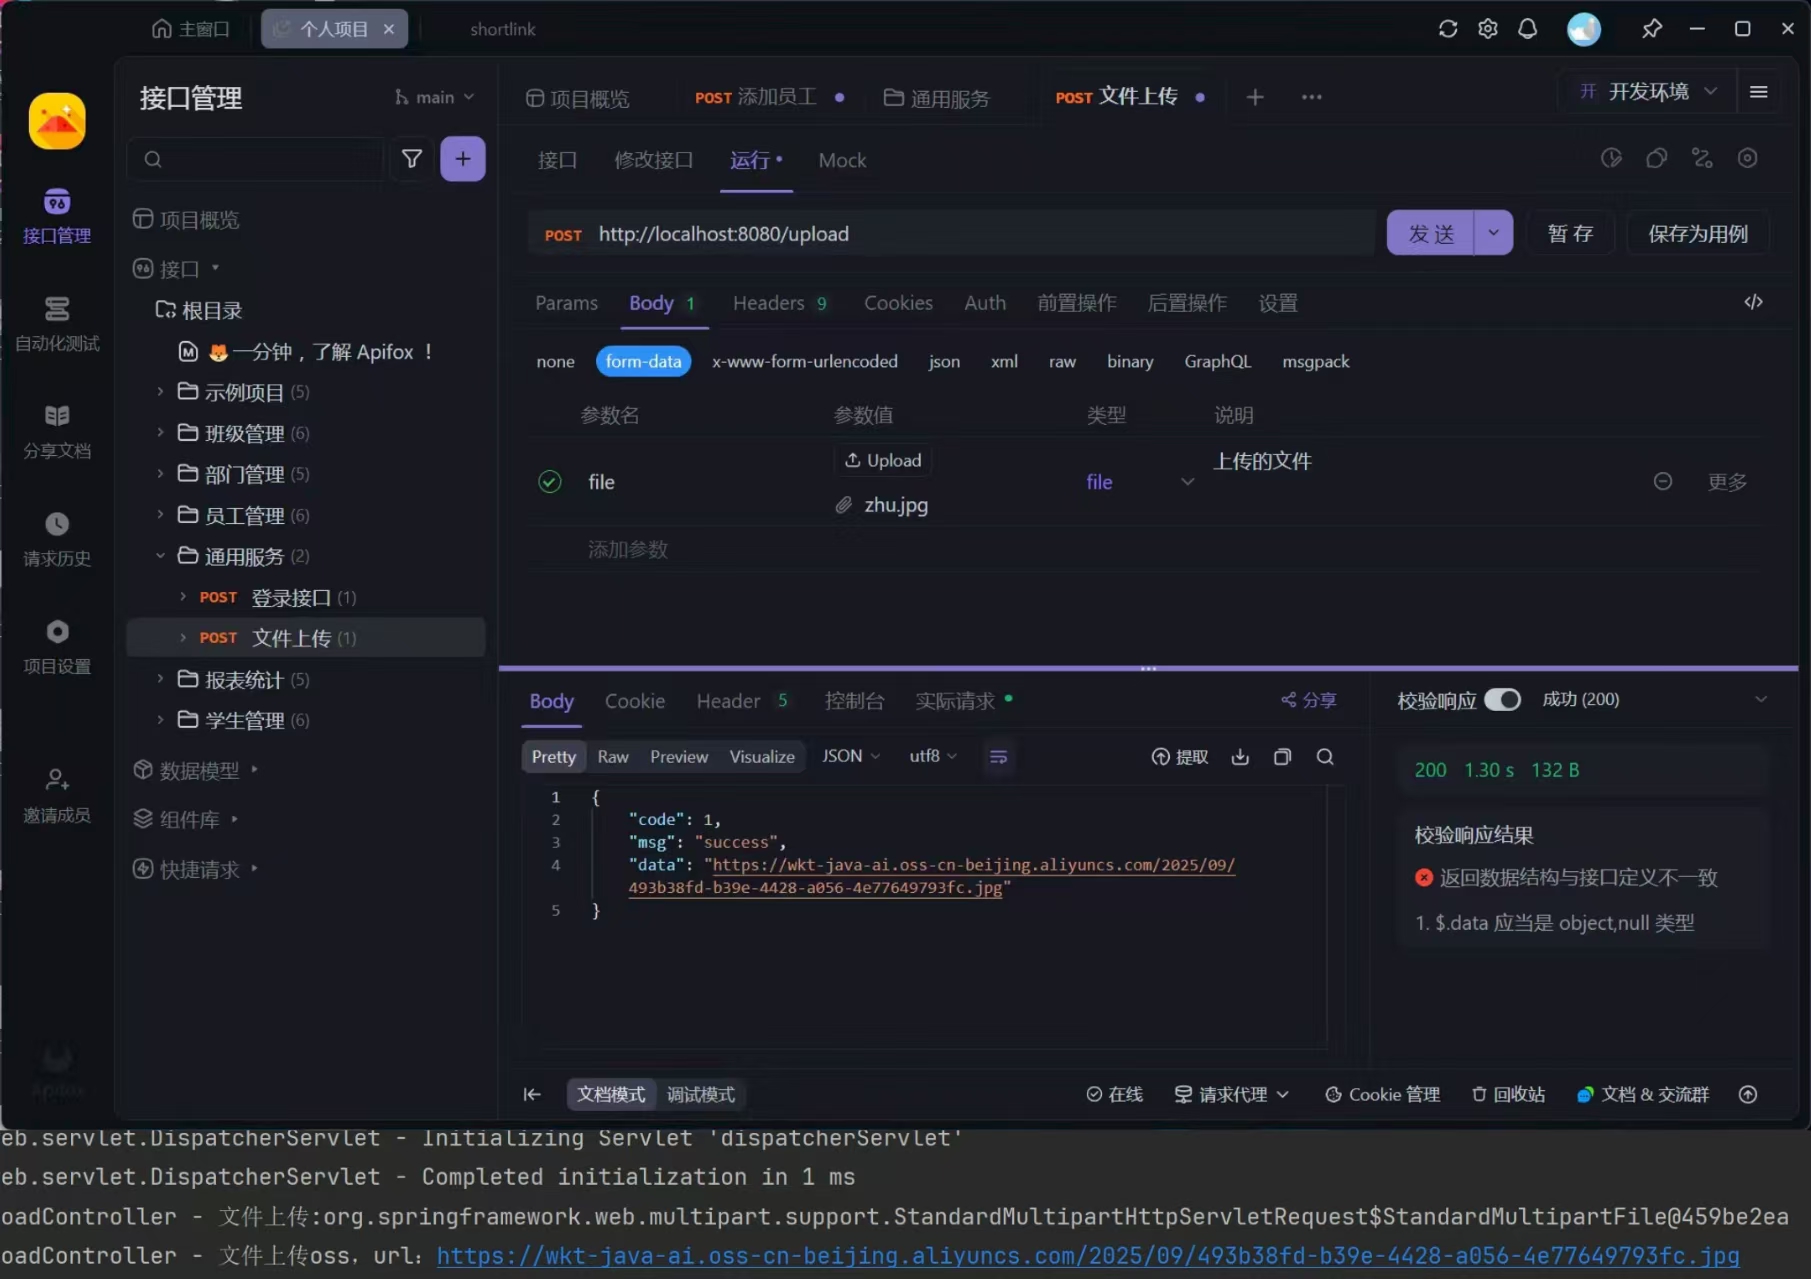The width and height of the screenshot is (1811, 1279).
Task: Expand the 员工管理 folder
Action: 160,515
